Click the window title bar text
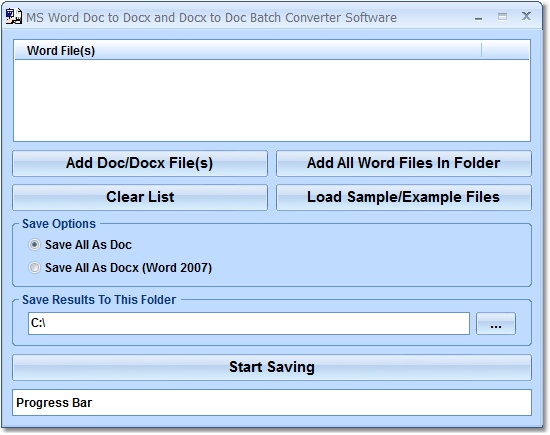The height and width of the screenshot is (435, 550). point(211,18)
